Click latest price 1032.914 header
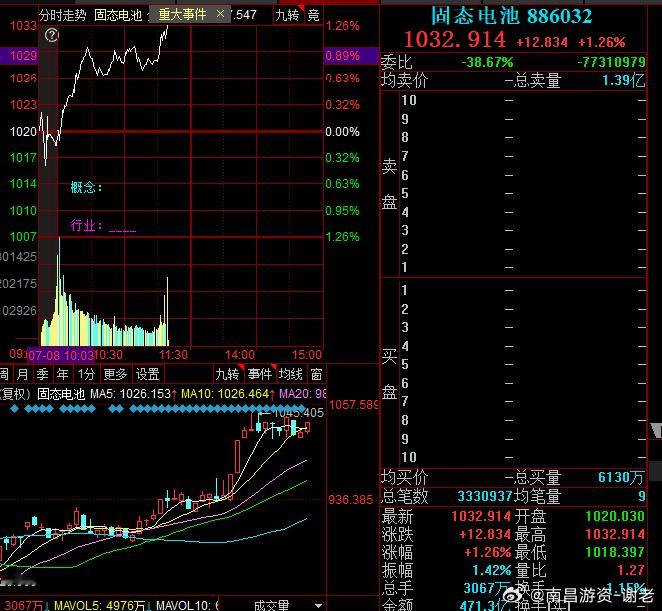The width and height of the screenshot is (662, 611). click(455, 40)
